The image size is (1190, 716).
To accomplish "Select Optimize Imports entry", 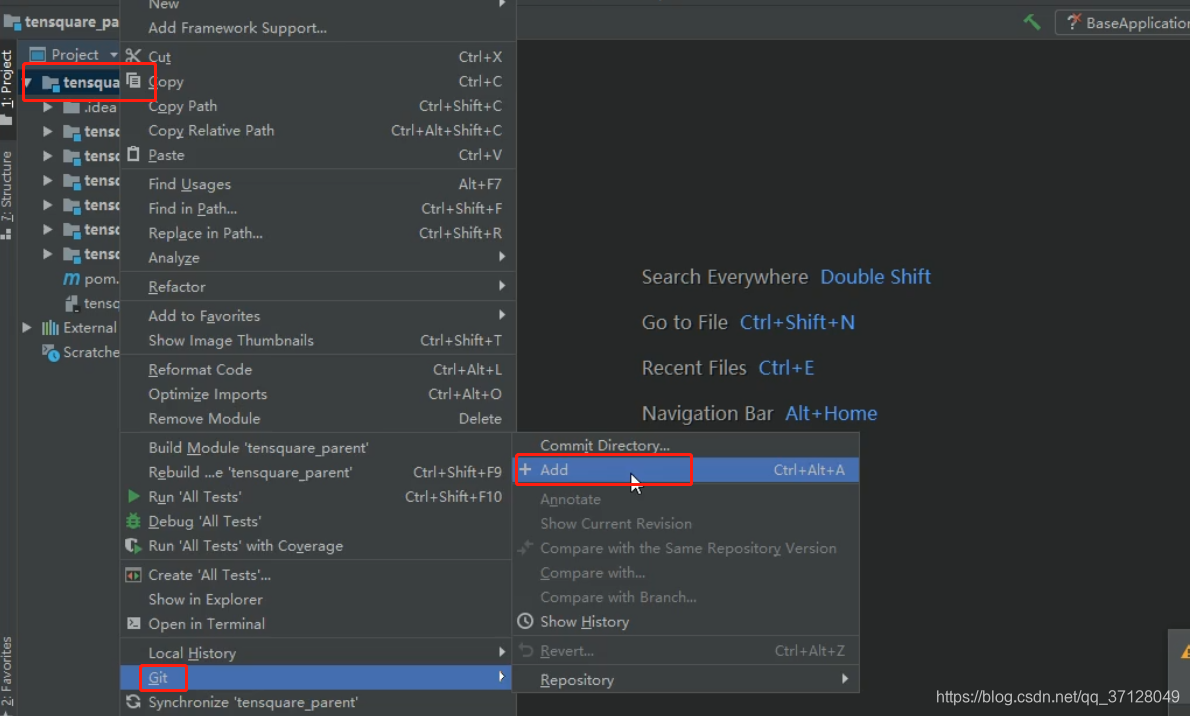I will click(317, 394).
